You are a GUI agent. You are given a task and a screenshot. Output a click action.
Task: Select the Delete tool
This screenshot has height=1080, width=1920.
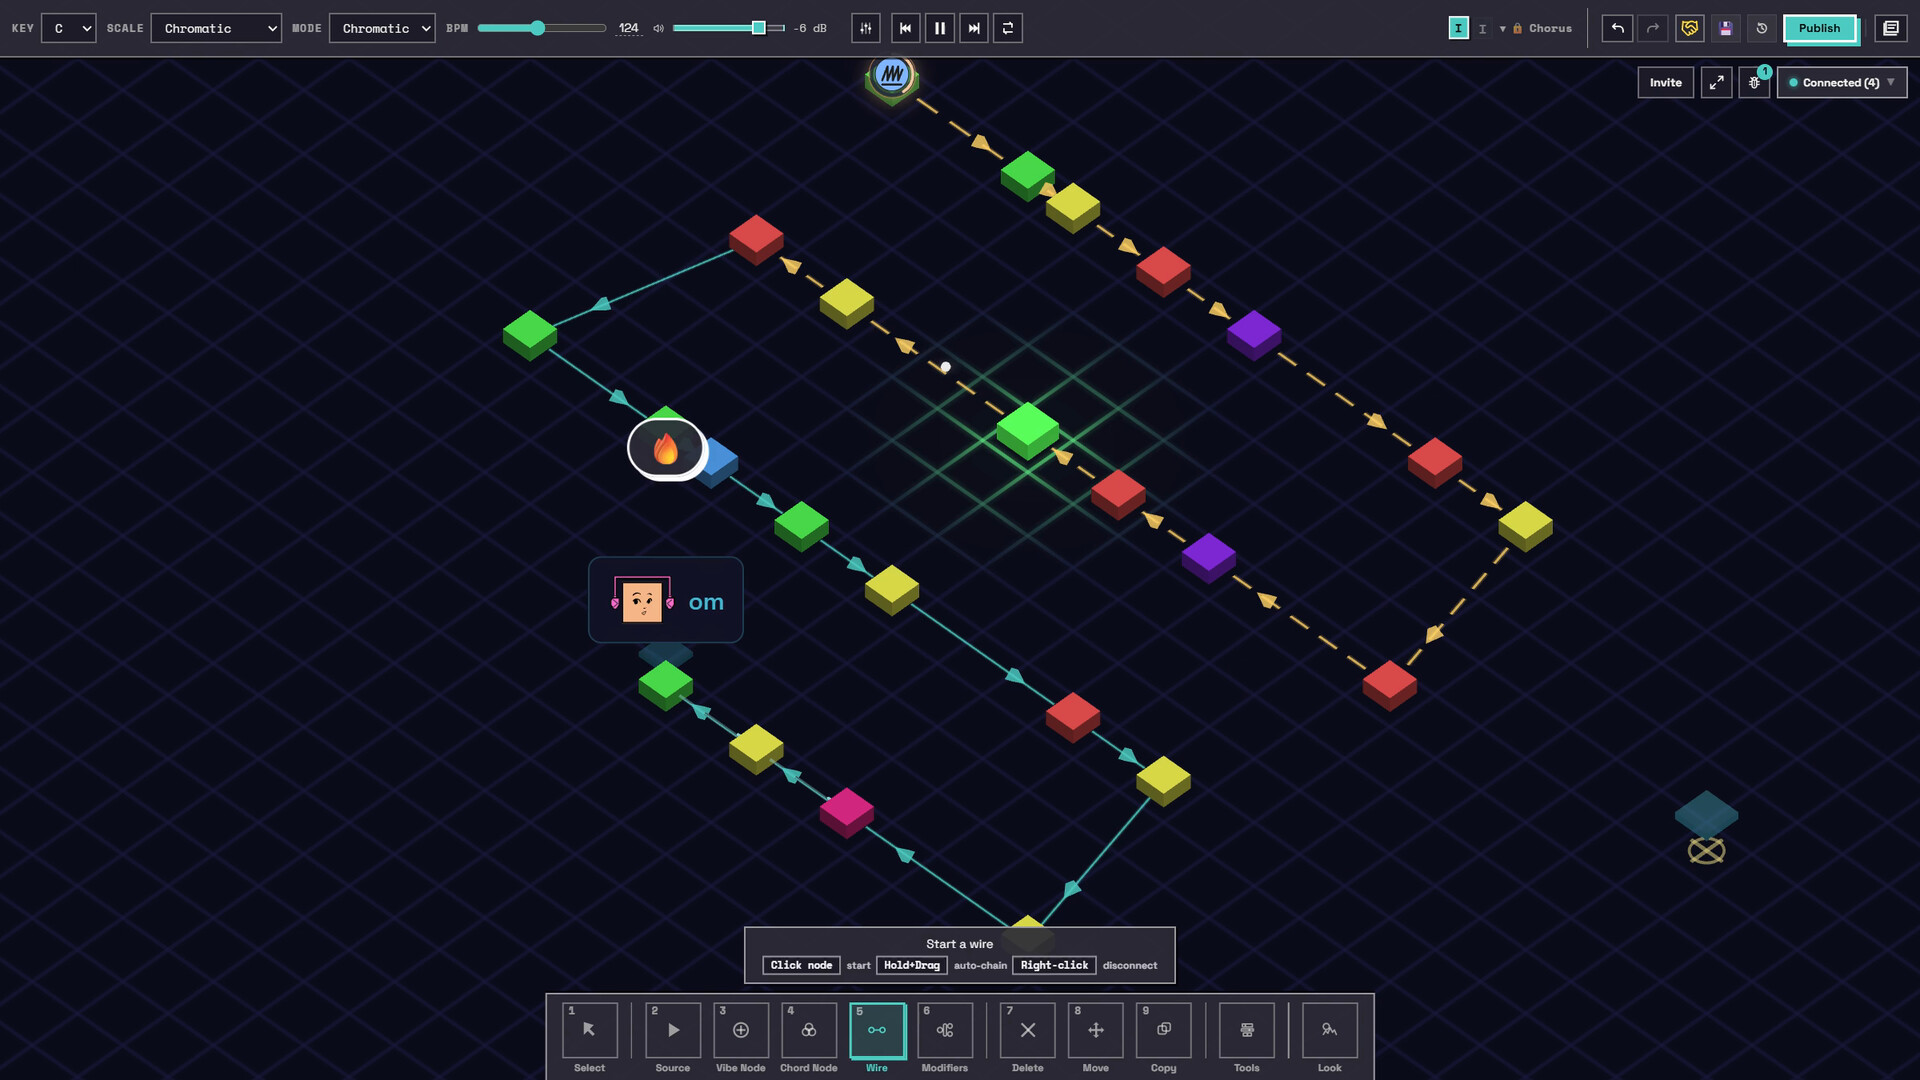[1028, 1030]
